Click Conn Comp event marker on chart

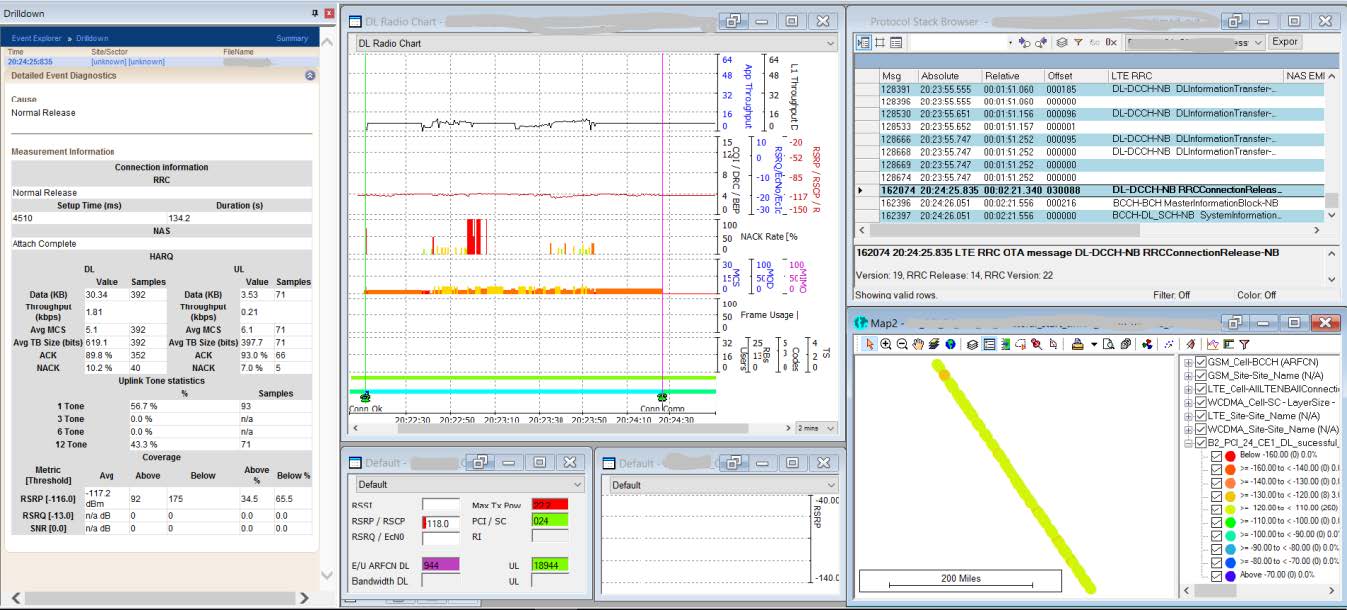(x=662, y=399)
